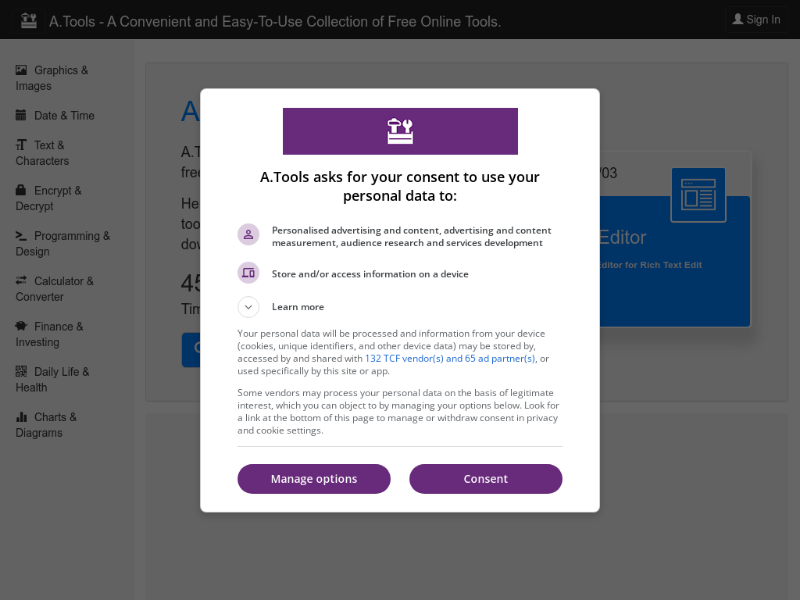Click the Sign In button

(x=756, y=20)
